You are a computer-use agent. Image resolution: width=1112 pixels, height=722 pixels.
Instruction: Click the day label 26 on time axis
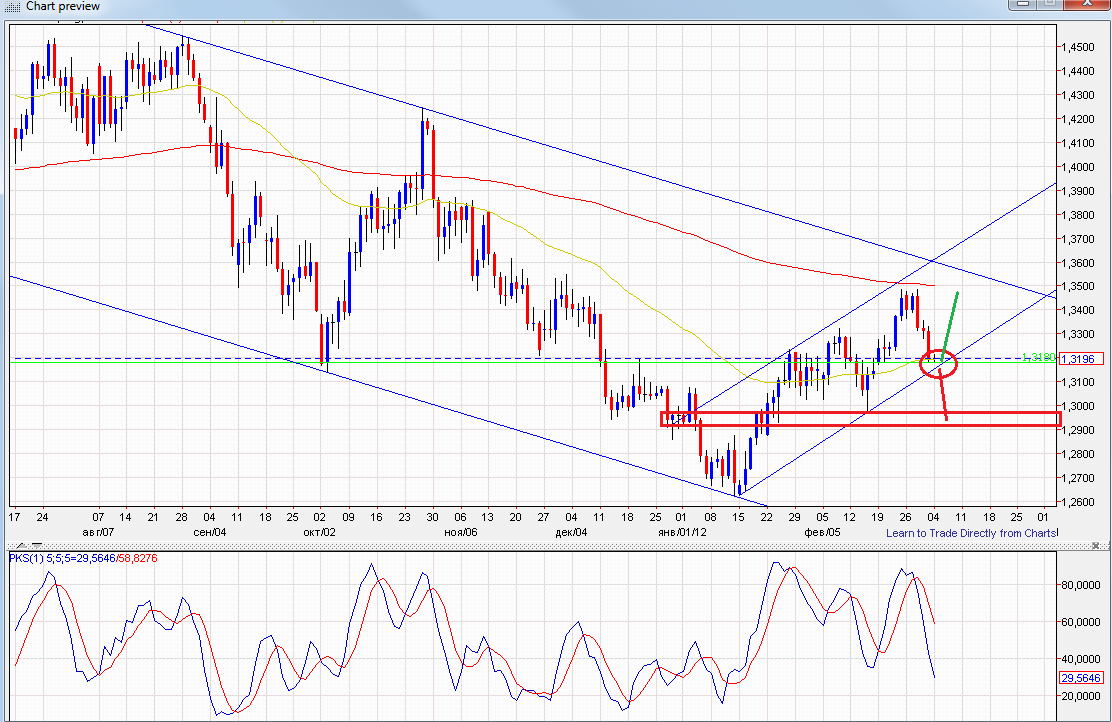point(906,517)
